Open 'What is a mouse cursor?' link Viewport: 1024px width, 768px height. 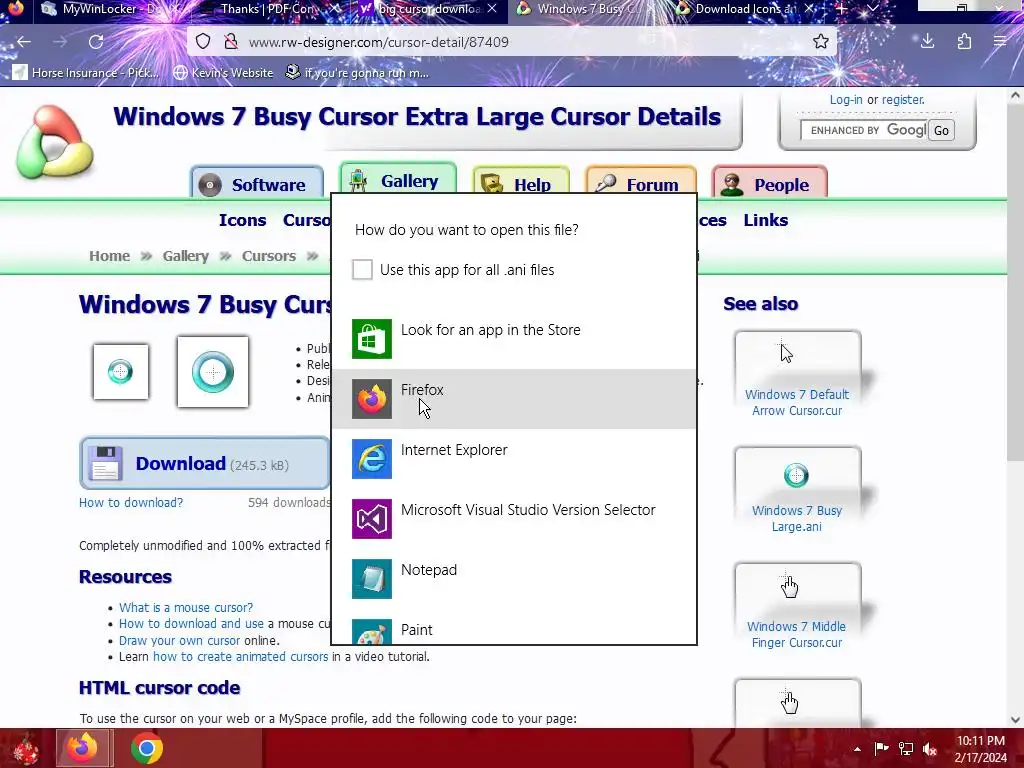(x=185, y=607)
